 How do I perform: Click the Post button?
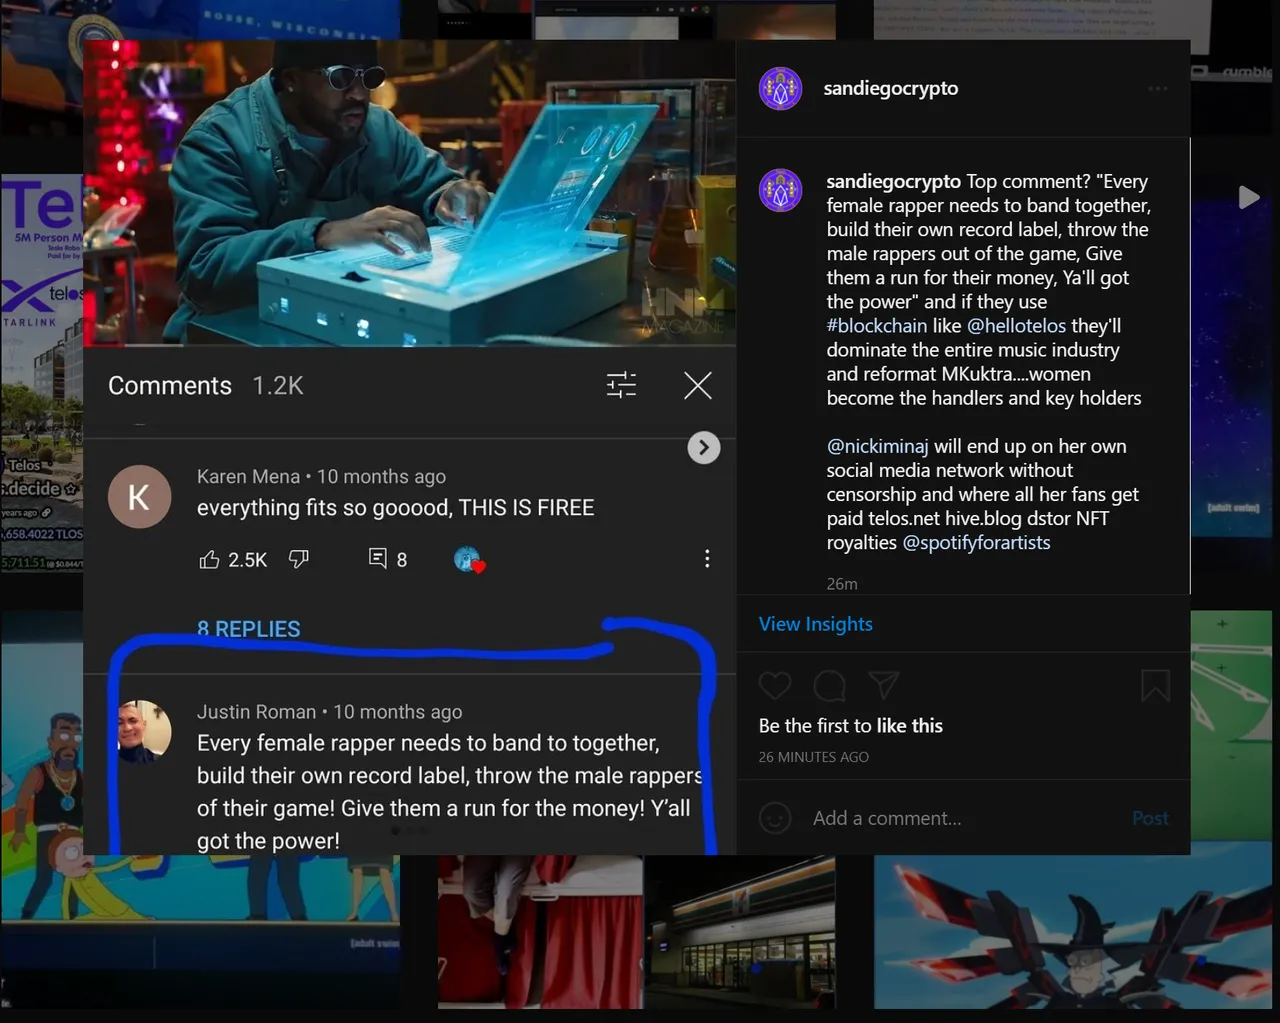1150,818
